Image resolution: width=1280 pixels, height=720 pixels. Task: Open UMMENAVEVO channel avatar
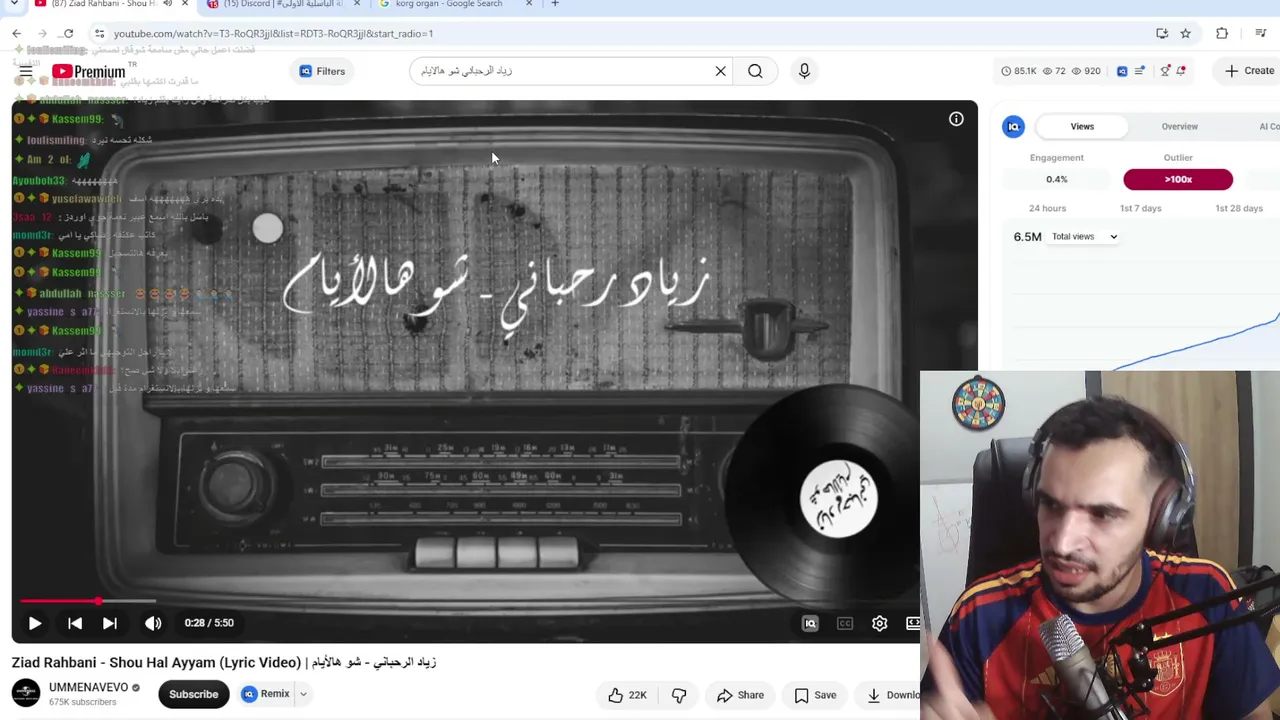click(26, 694)
